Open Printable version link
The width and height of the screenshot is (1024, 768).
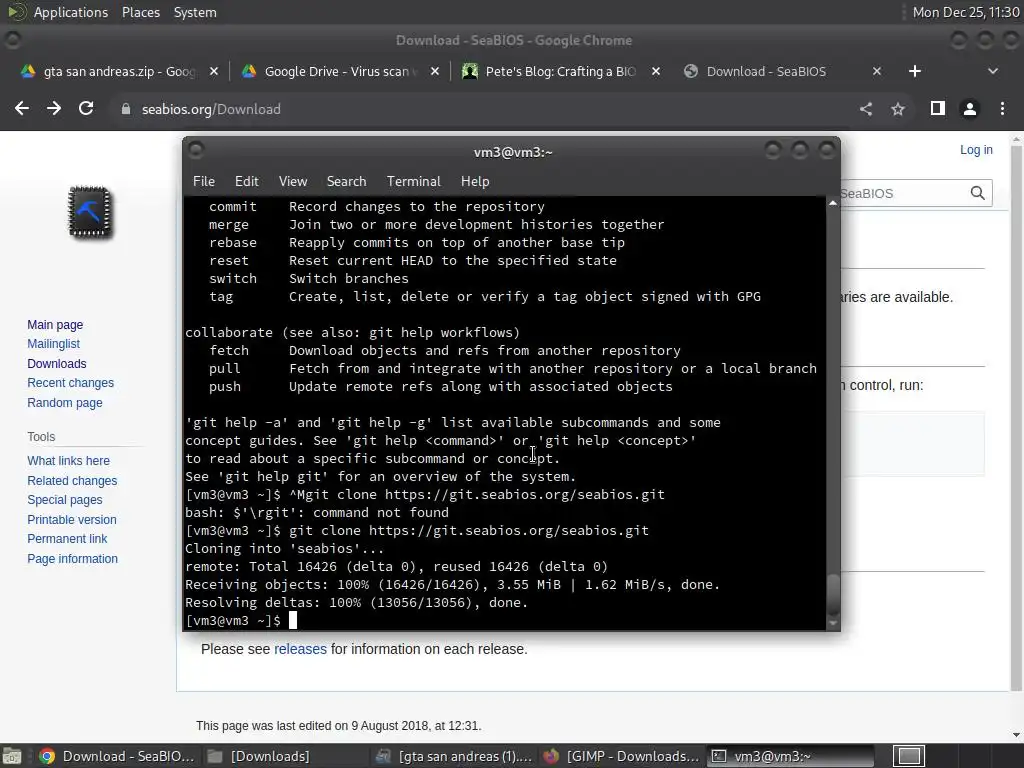[72, 520]
